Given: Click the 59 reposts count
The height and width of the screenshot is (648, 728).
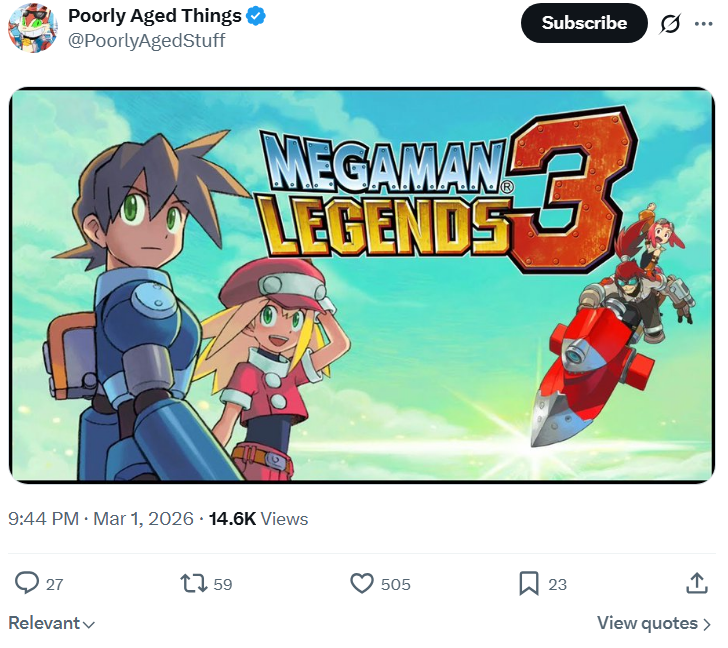Looking at the screenshot, I should point(222,584).
